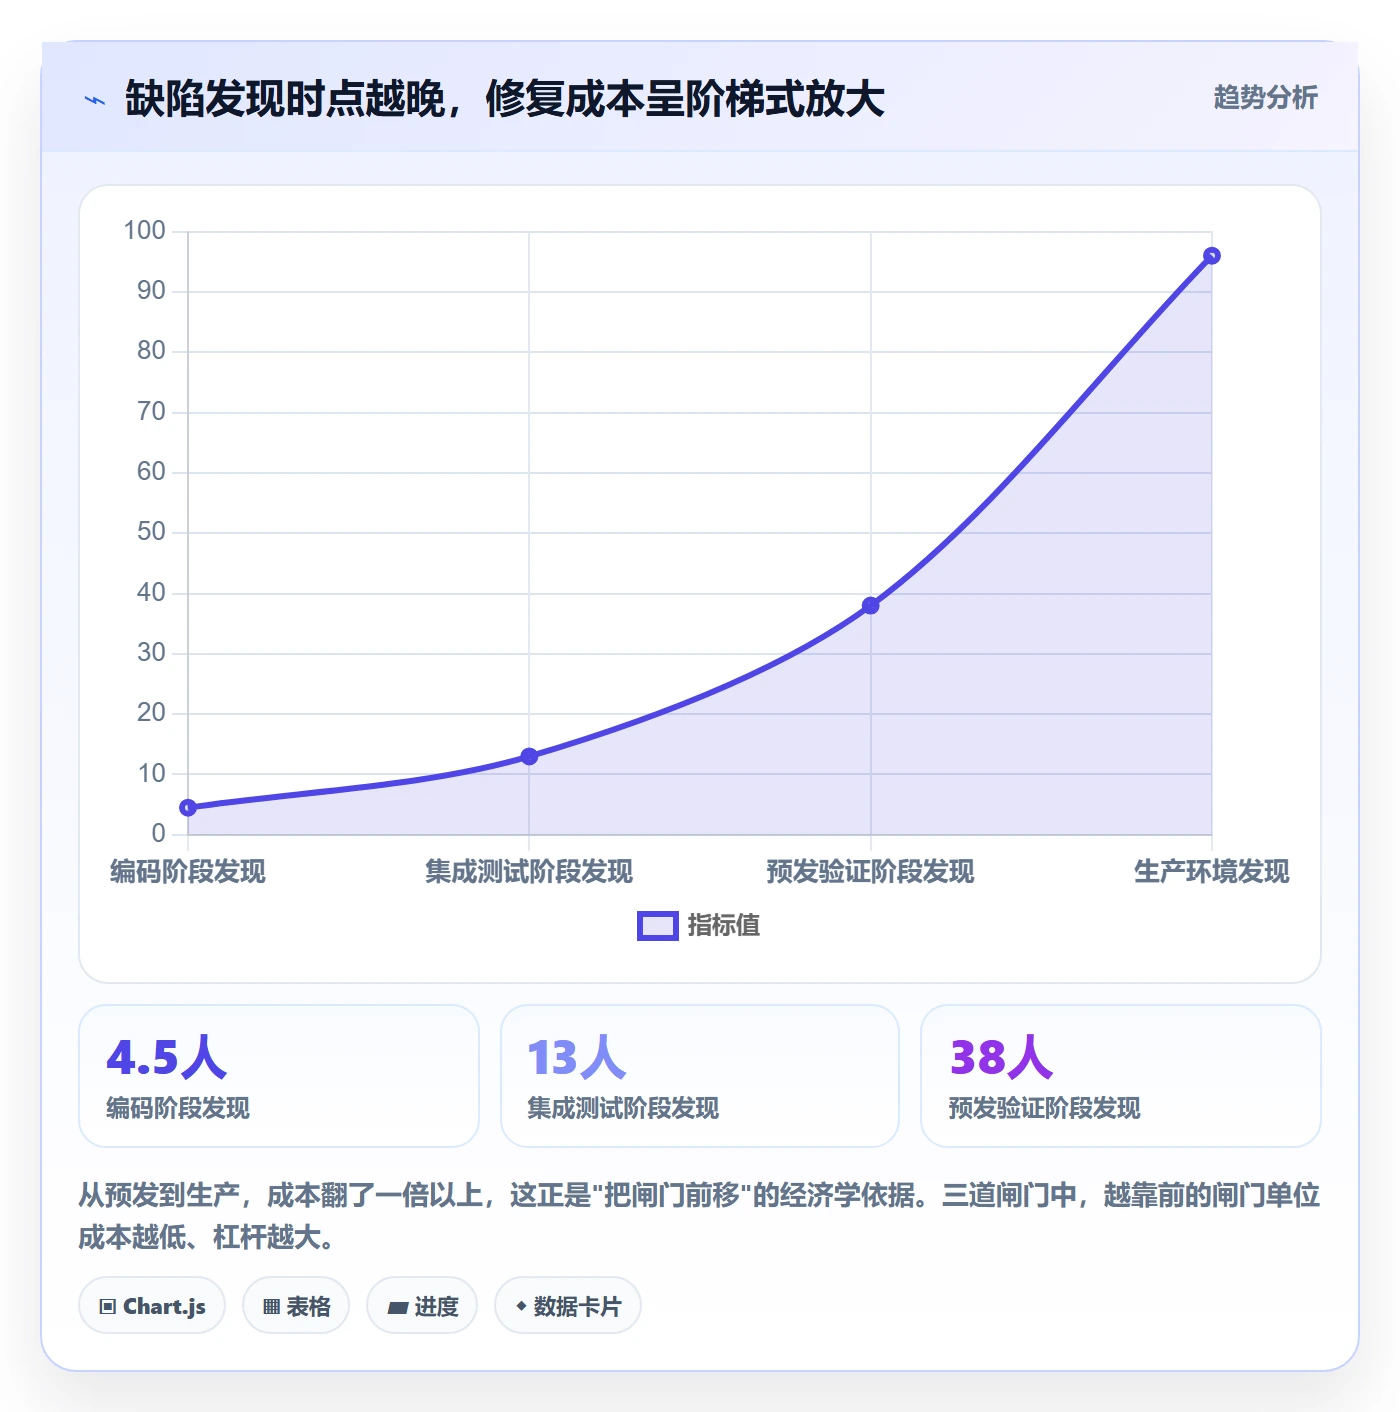Click the Chart.js tag
The width and height of the screenshot is (1400, 1412).
click(152, 1305)
